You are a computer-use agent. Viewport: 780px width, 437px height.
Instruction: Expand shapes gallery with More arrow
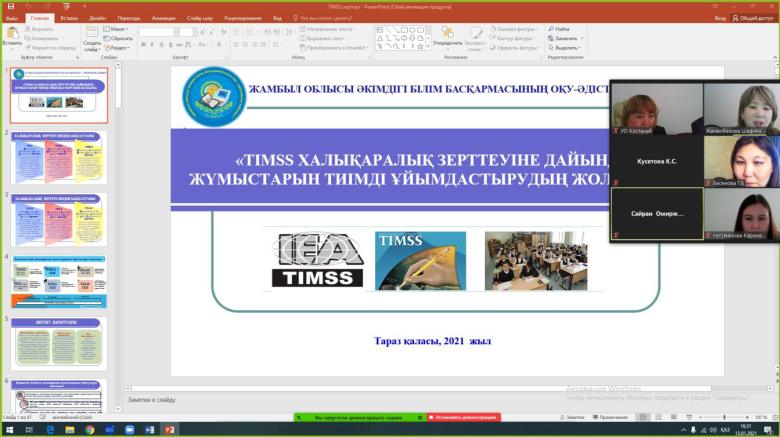tap(428, 47)
